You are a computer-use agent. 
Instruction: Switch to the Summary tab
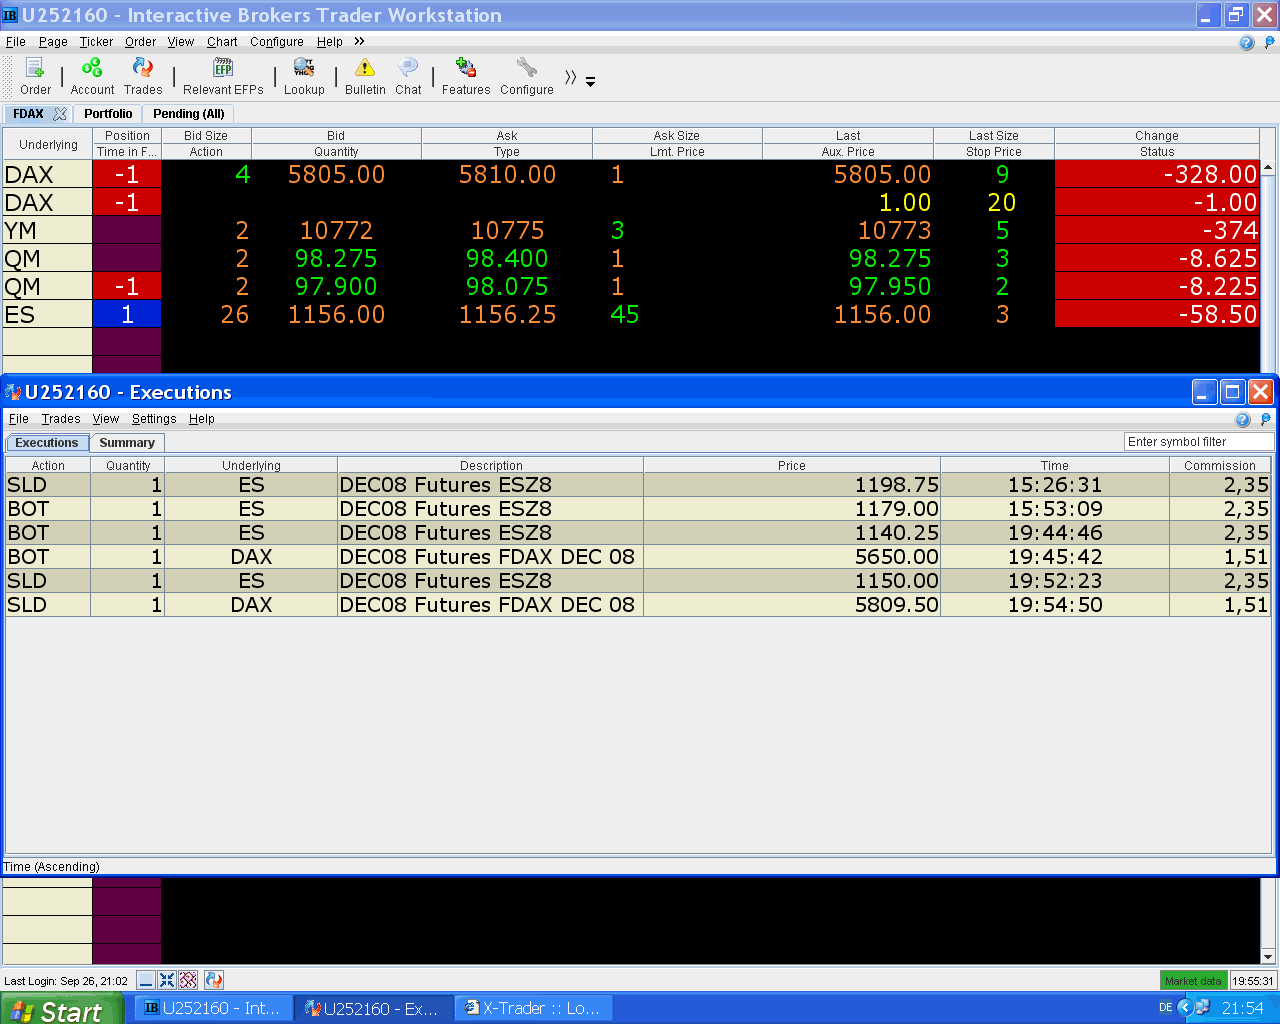(x=127, y=443)
